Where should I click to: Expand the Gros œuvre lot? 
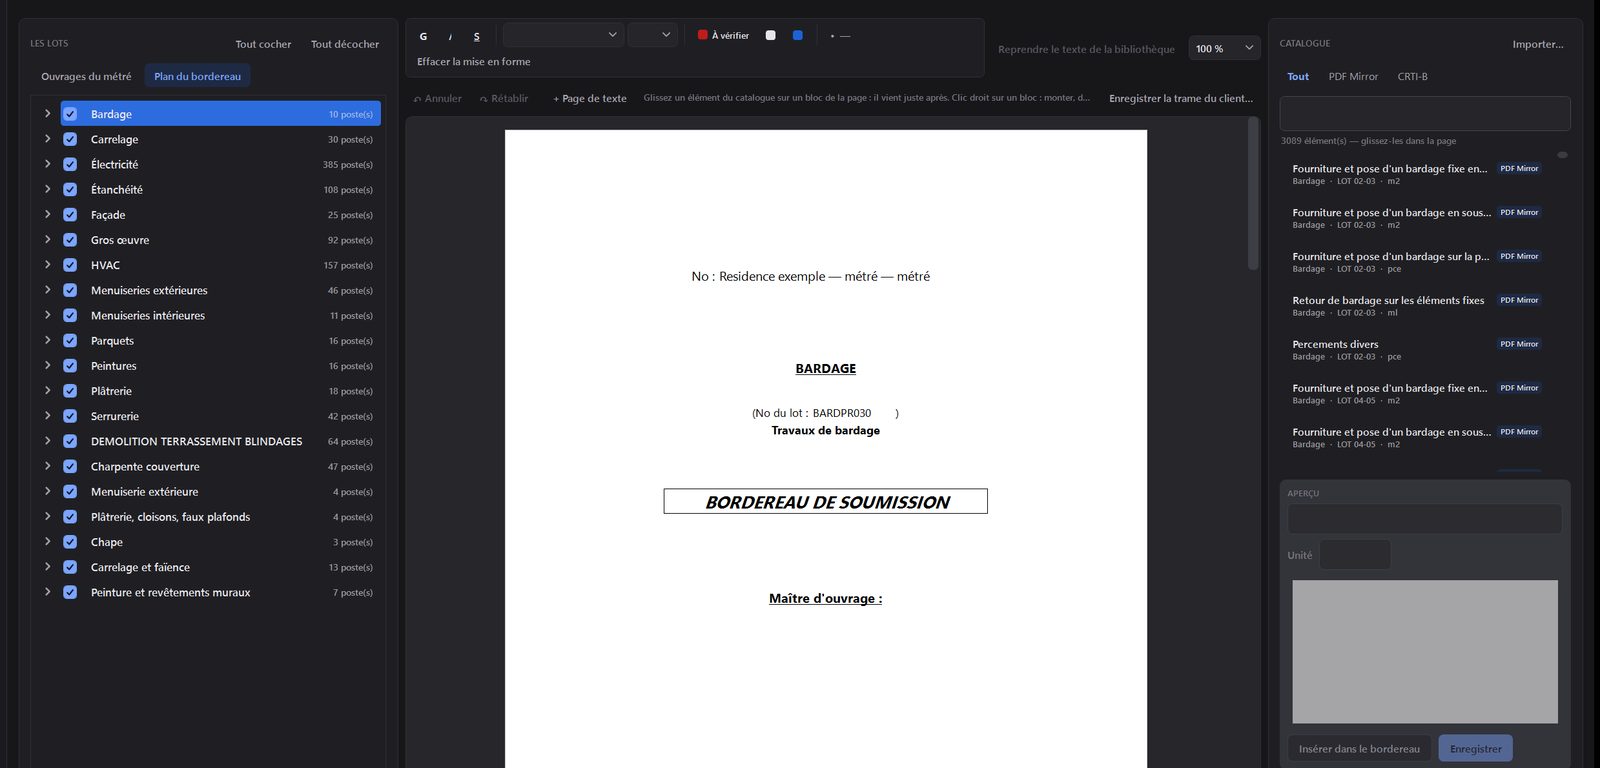point(47,239)
